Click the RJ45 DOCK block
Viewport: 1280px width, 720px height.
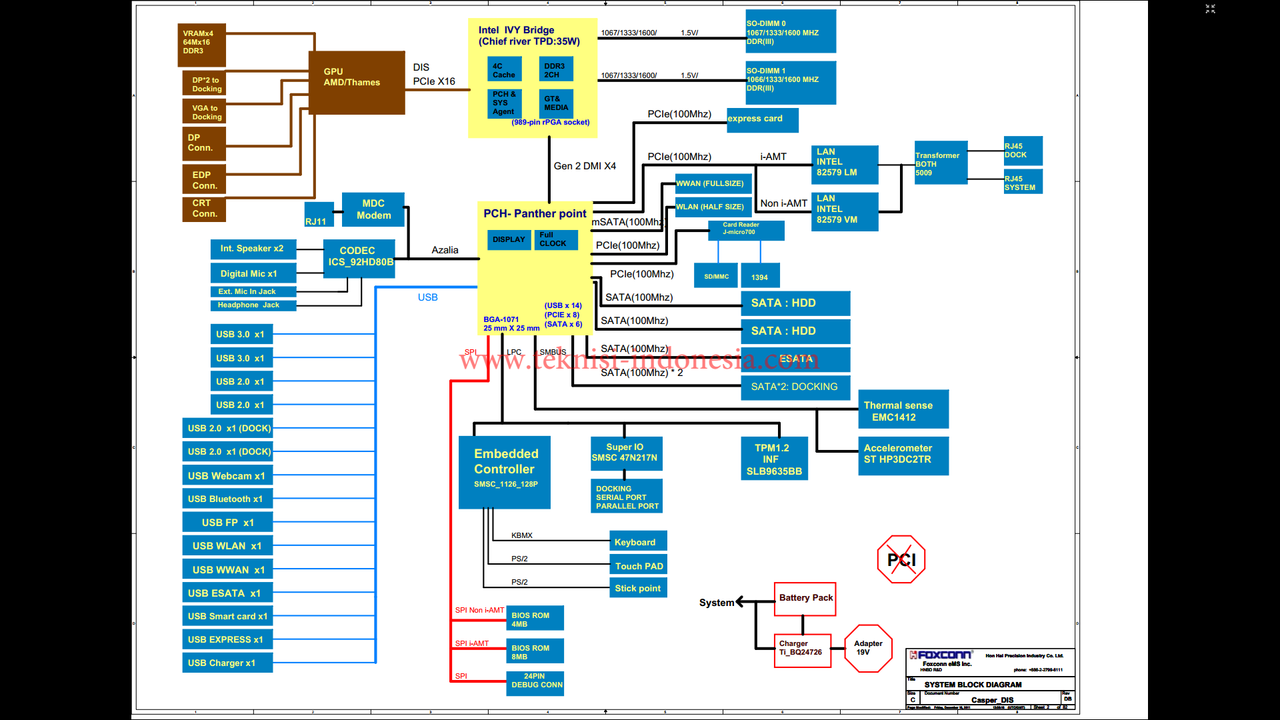(x=1023, y=151)
